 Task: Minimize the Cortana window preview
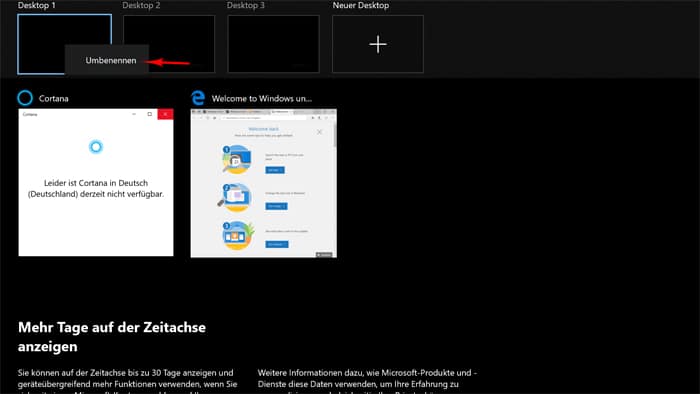pyautogui.click(x=134, y=114)
